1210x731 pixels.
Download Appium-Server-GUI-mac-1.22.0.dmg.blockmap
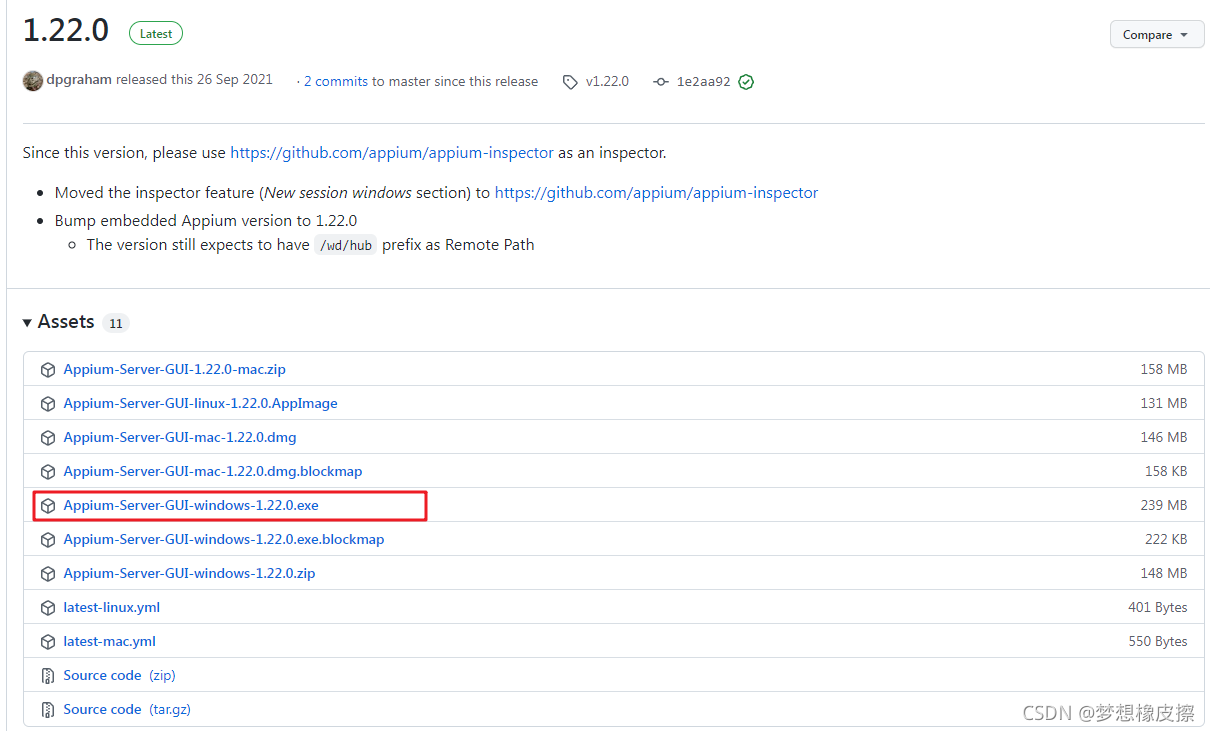click(213, 471)
